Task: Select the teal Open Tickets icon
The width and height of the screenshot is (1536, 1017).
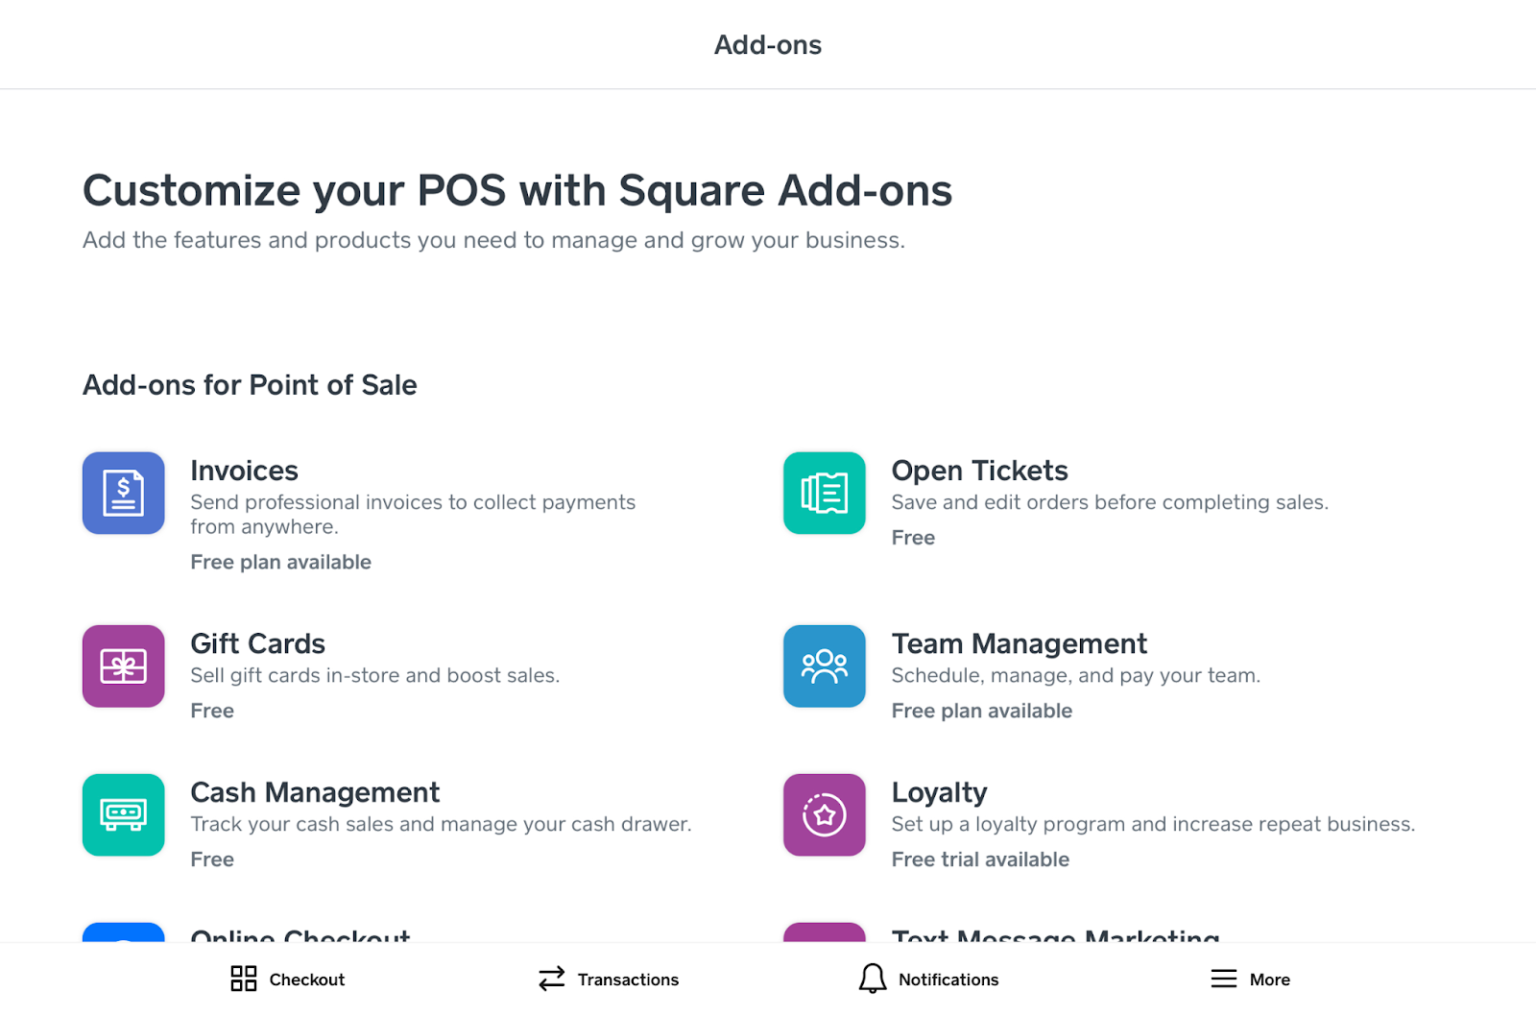Action: click(824, 493)
